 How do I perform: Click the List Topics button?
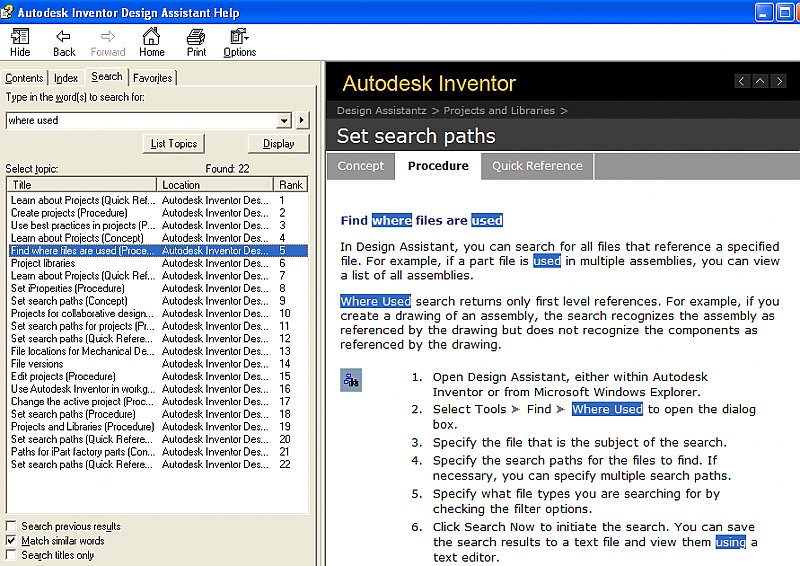(173, 143)
